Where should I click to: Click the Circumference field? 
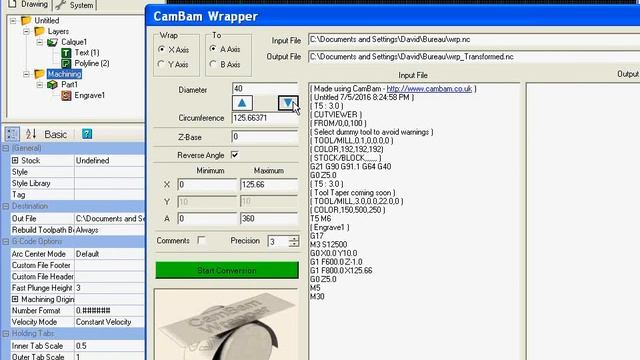click(x=265, y=118)
